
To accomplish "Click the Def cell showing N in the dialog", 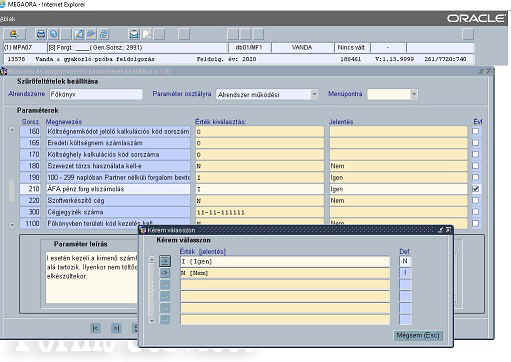I will [405, 261].
